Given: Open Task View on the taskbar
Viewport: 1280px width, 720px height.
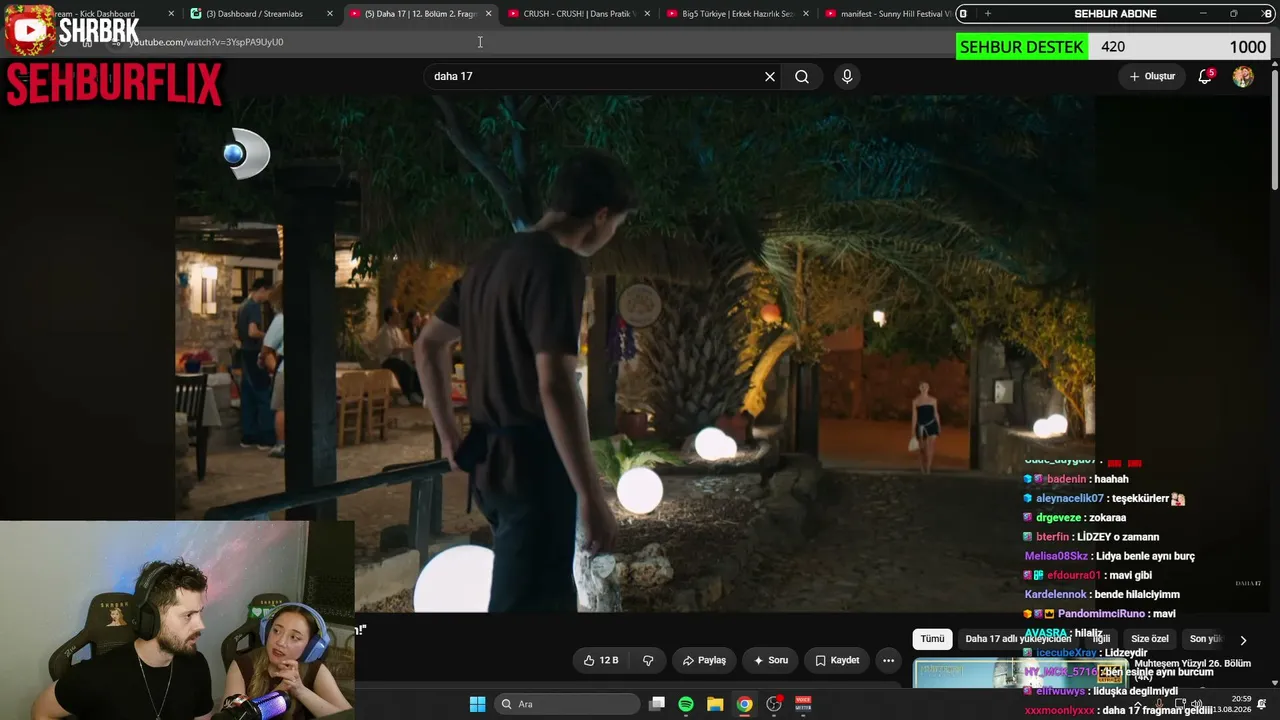Looking at the screenshot, I should (657, 704).
